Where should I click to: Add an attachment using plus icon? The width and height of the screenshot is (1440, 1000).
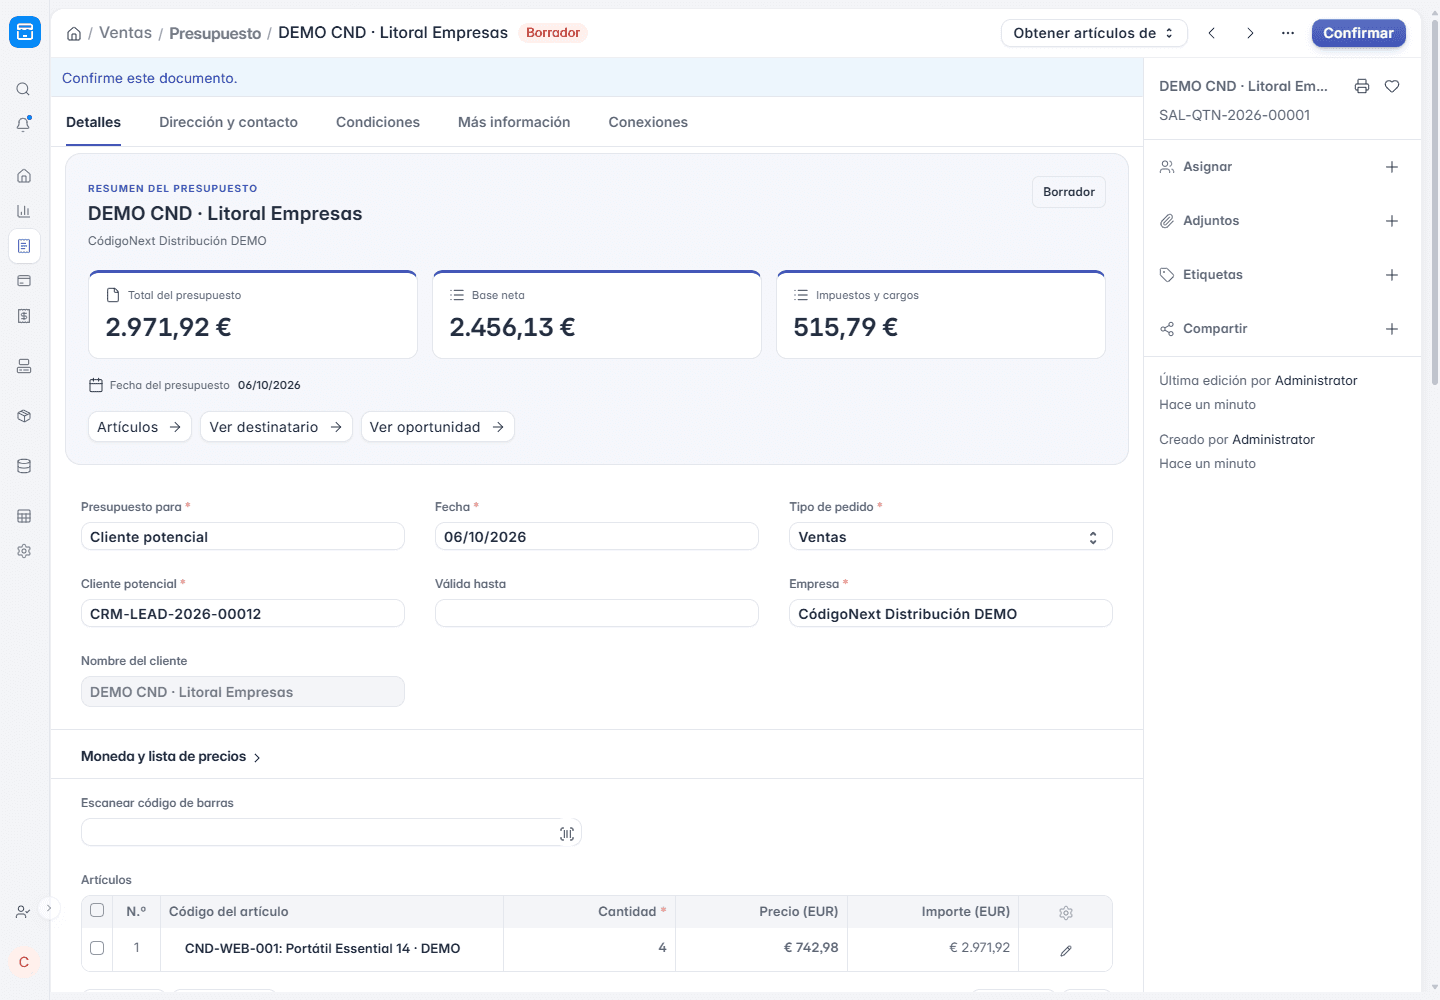1392,221
